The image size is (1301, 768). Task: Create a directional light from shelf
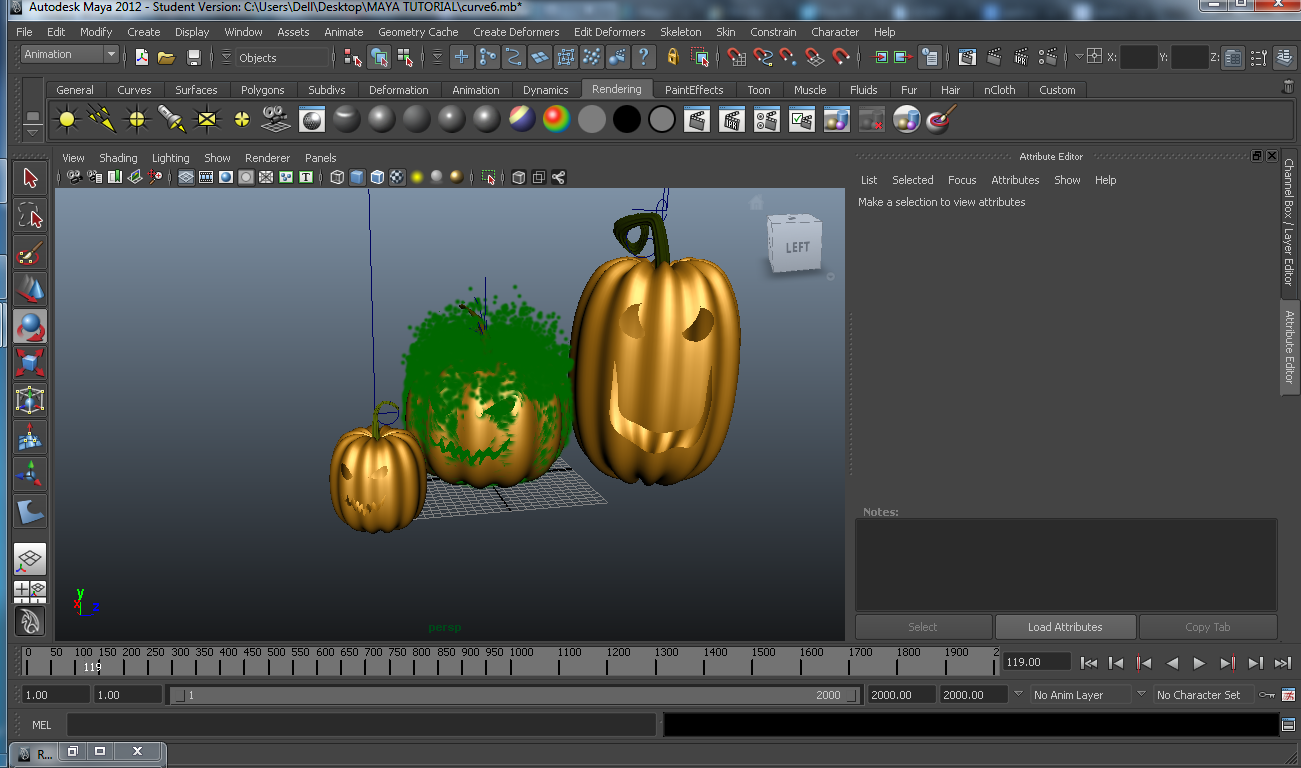click(x=102, y=120)
